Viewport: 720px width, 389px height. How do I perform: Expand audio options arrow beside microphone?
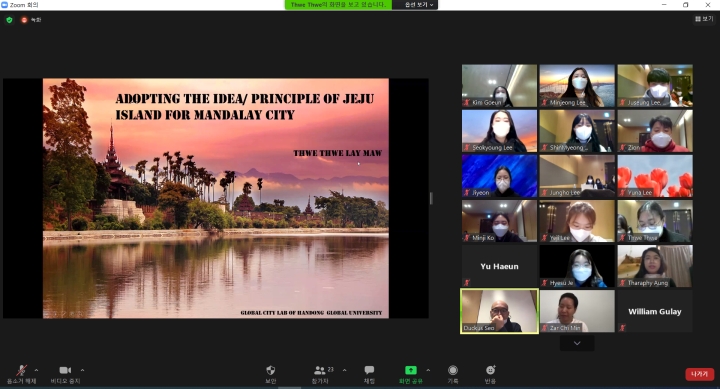point(36,370)
